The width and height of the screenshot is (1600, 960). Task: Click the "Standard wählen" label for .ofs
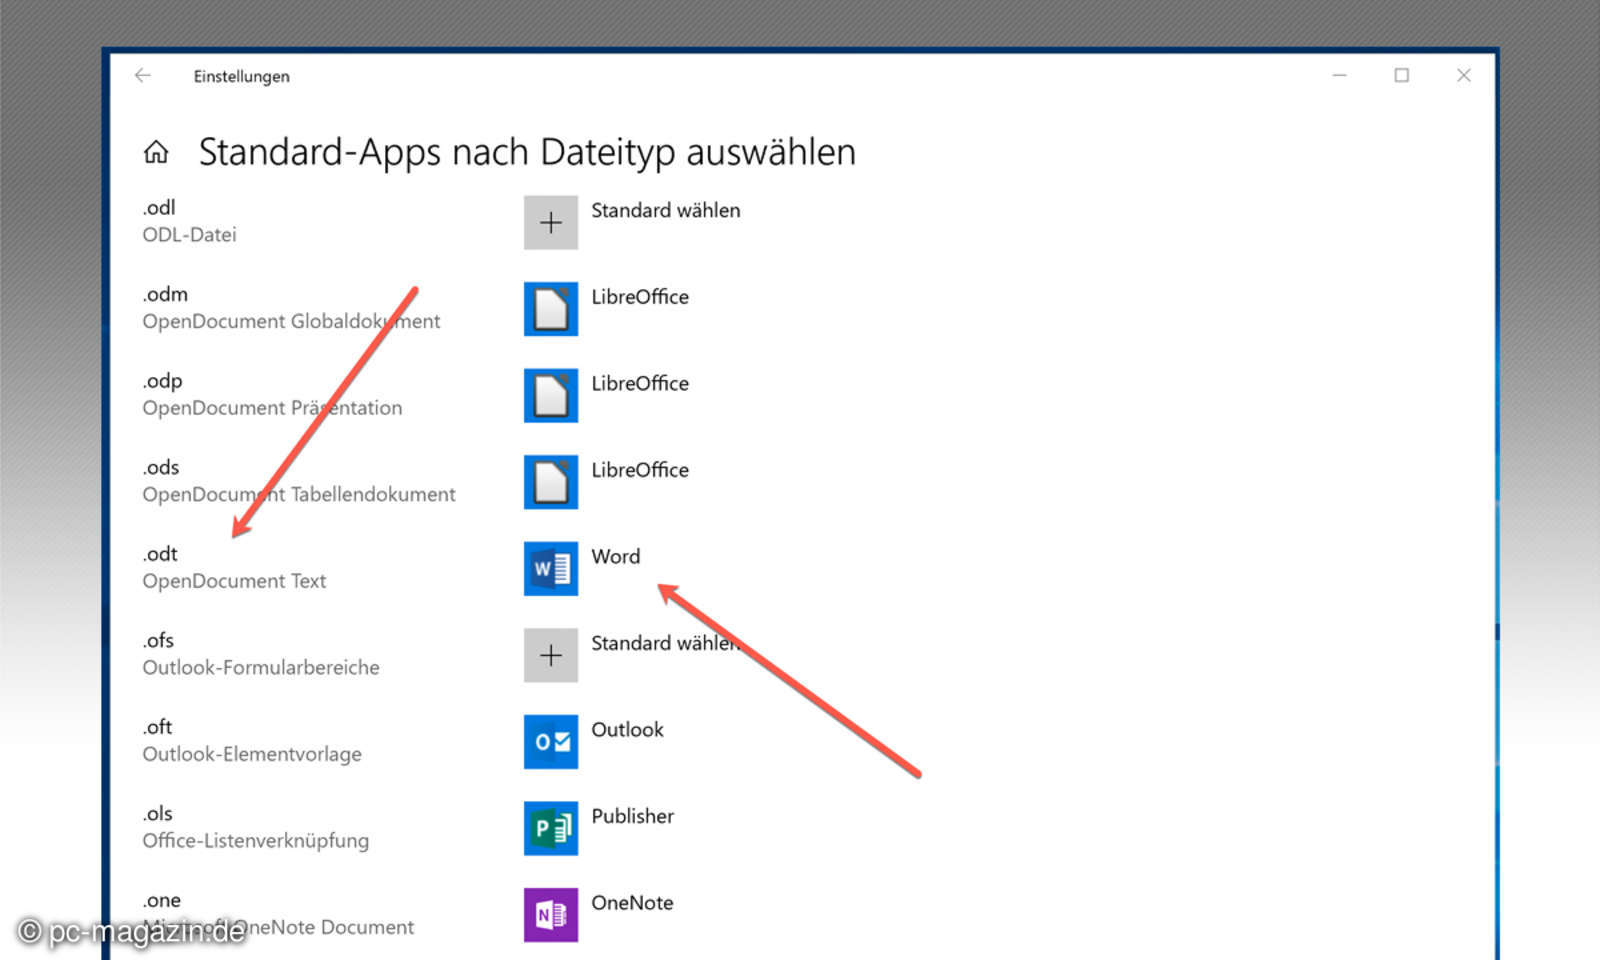pos(664,643)
